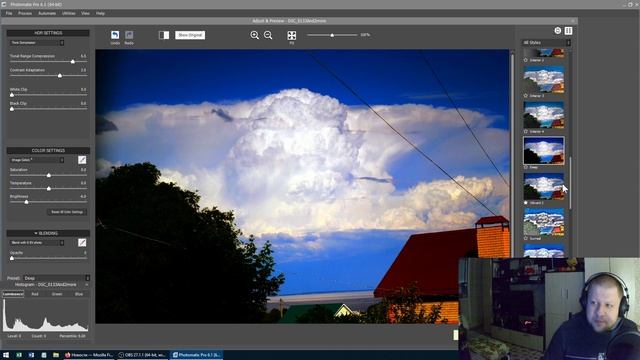Favorite the Interior 3 preset star
The image size is (640, 360).
(x=526, y=96)
